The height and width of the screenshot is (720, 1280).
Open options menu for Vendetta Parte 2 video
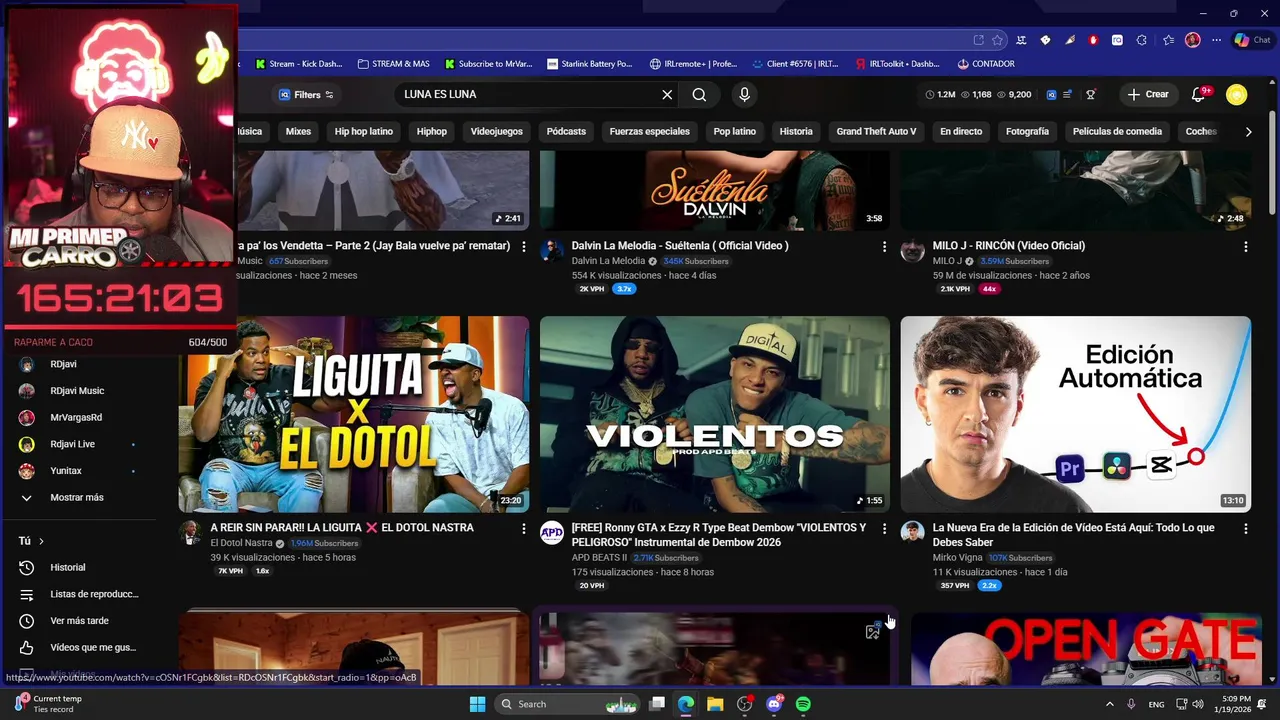pyautogui.click(x=523, y=246)
